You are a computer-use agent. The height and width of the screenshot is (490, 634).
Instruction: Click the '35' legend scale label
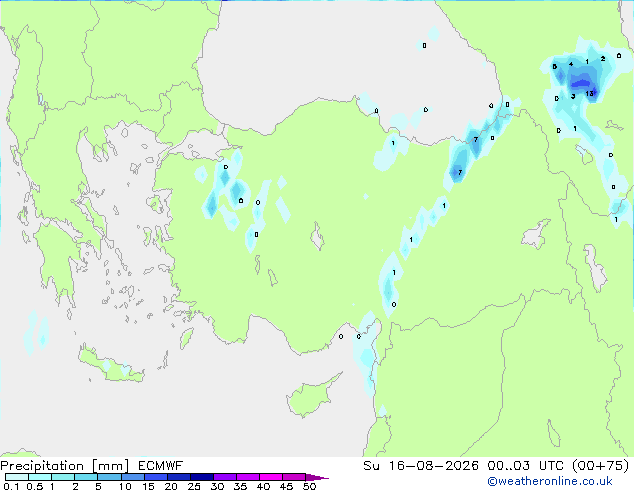[240, 486]
